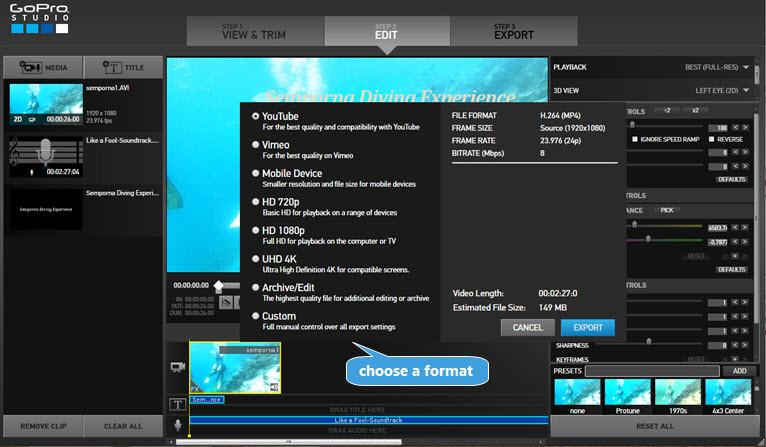Click the FX badge on timeline clip
The image size is (766, 447).
coord(195,389)
